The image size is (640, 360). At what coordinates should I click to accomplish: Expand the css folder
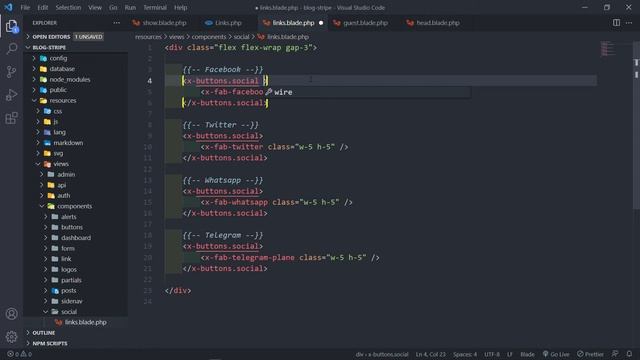(x=75, y=111)
